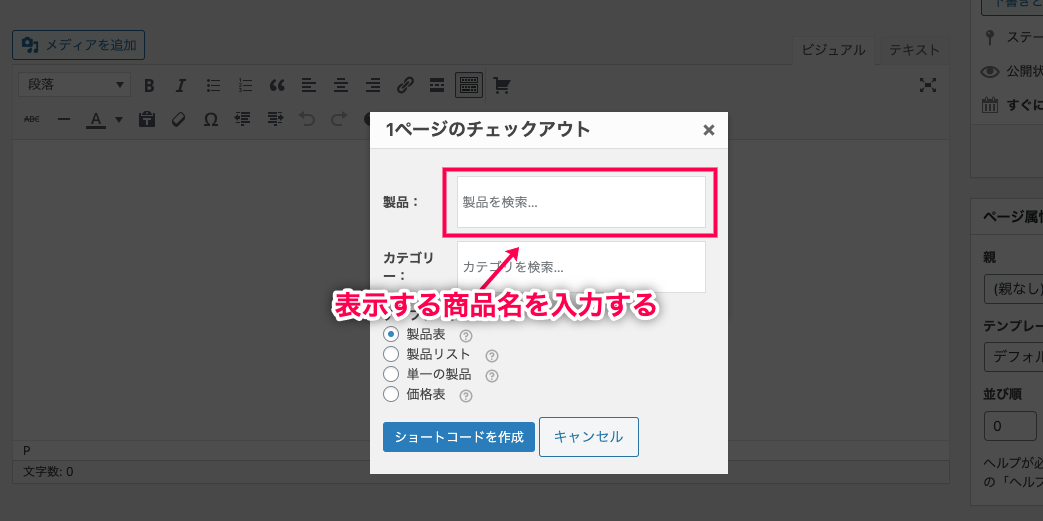Open help icon next to 製品リスト
The height and width of the screenshot is (521, 1043).
coord(492,356)
